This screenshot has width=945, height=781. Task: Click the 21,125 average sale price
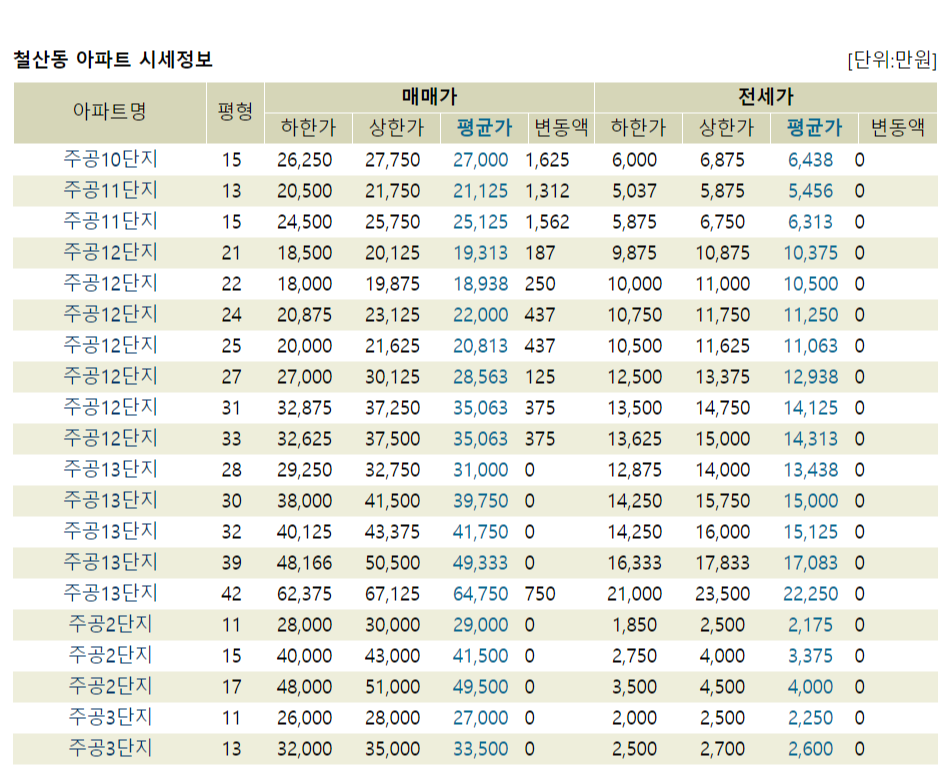480,191
